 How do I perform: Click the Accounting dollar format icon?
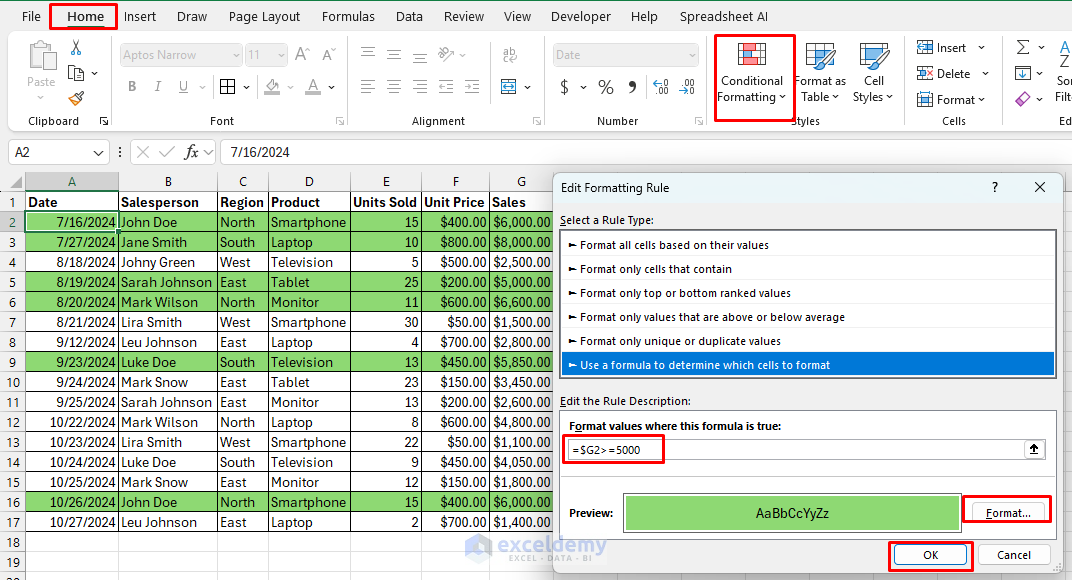[564, 87]
